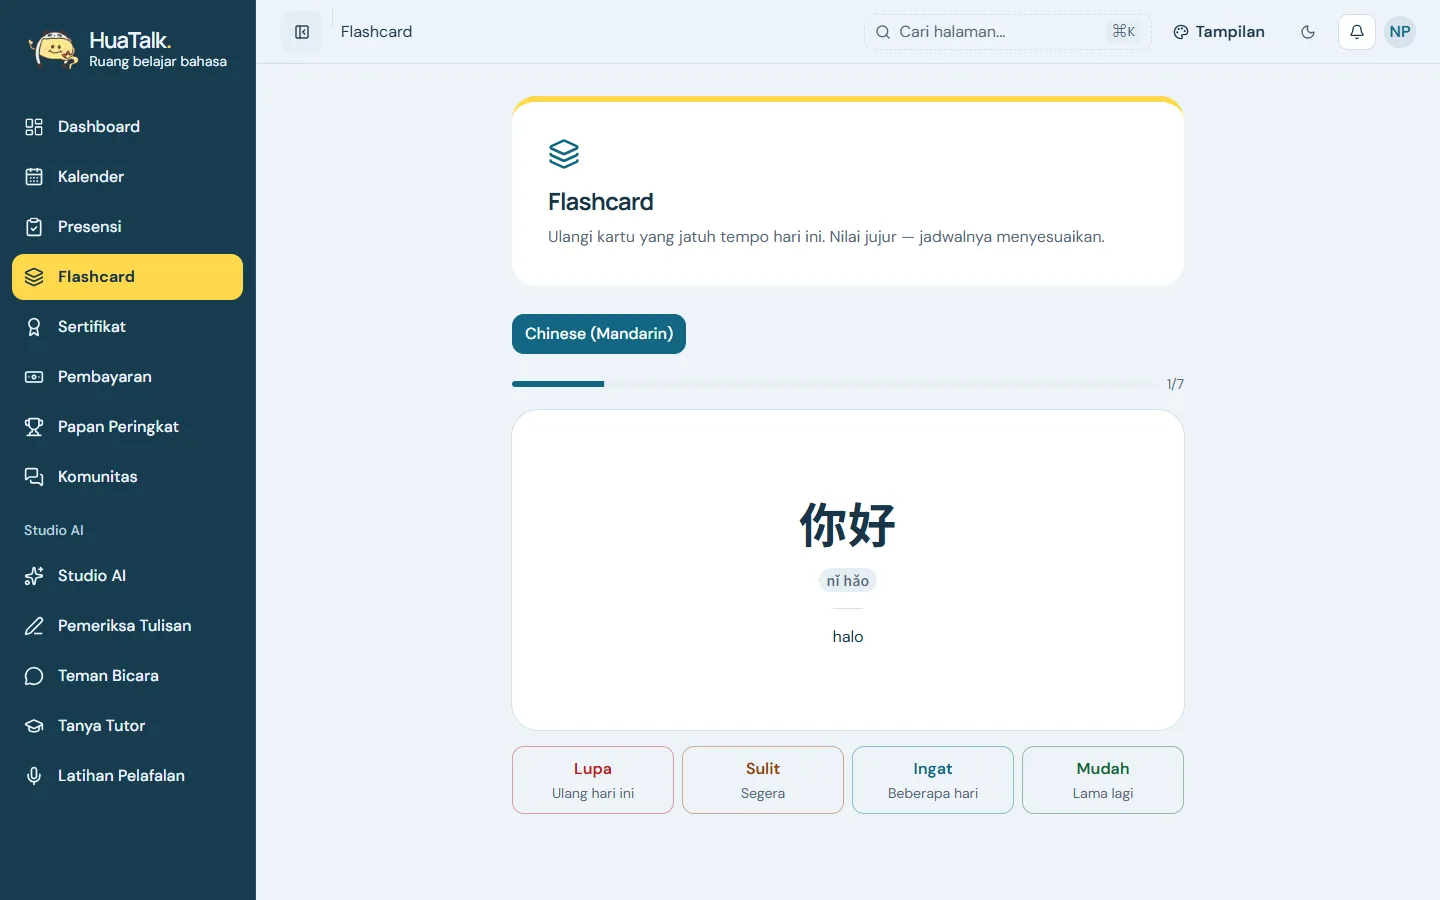Rate card as Lupa
This screenshot has height=900, width=1440.
pos(593,780)
